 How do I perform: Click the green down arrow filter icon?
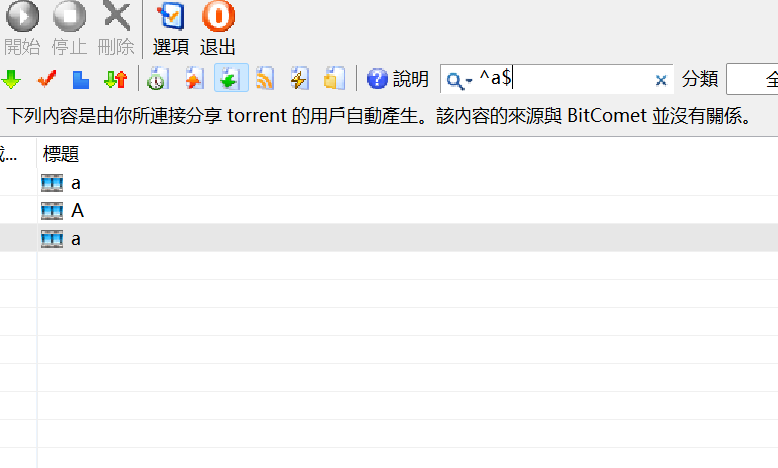(11, 79)
